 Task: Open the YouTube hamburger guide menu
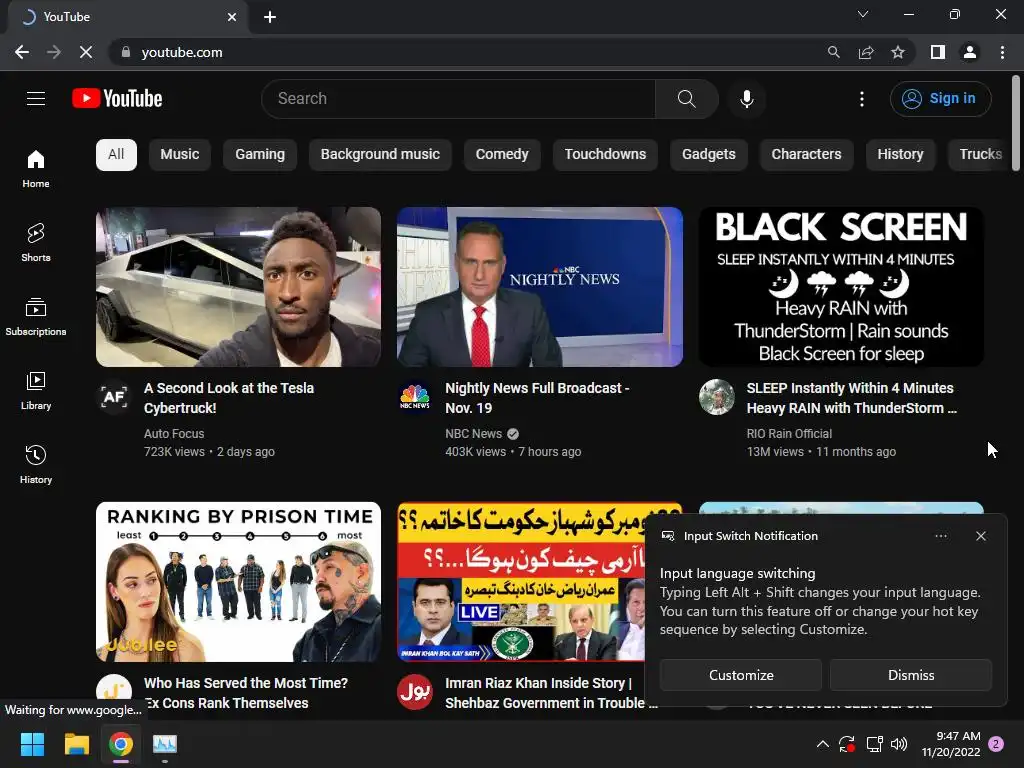[x=36, y=99]
